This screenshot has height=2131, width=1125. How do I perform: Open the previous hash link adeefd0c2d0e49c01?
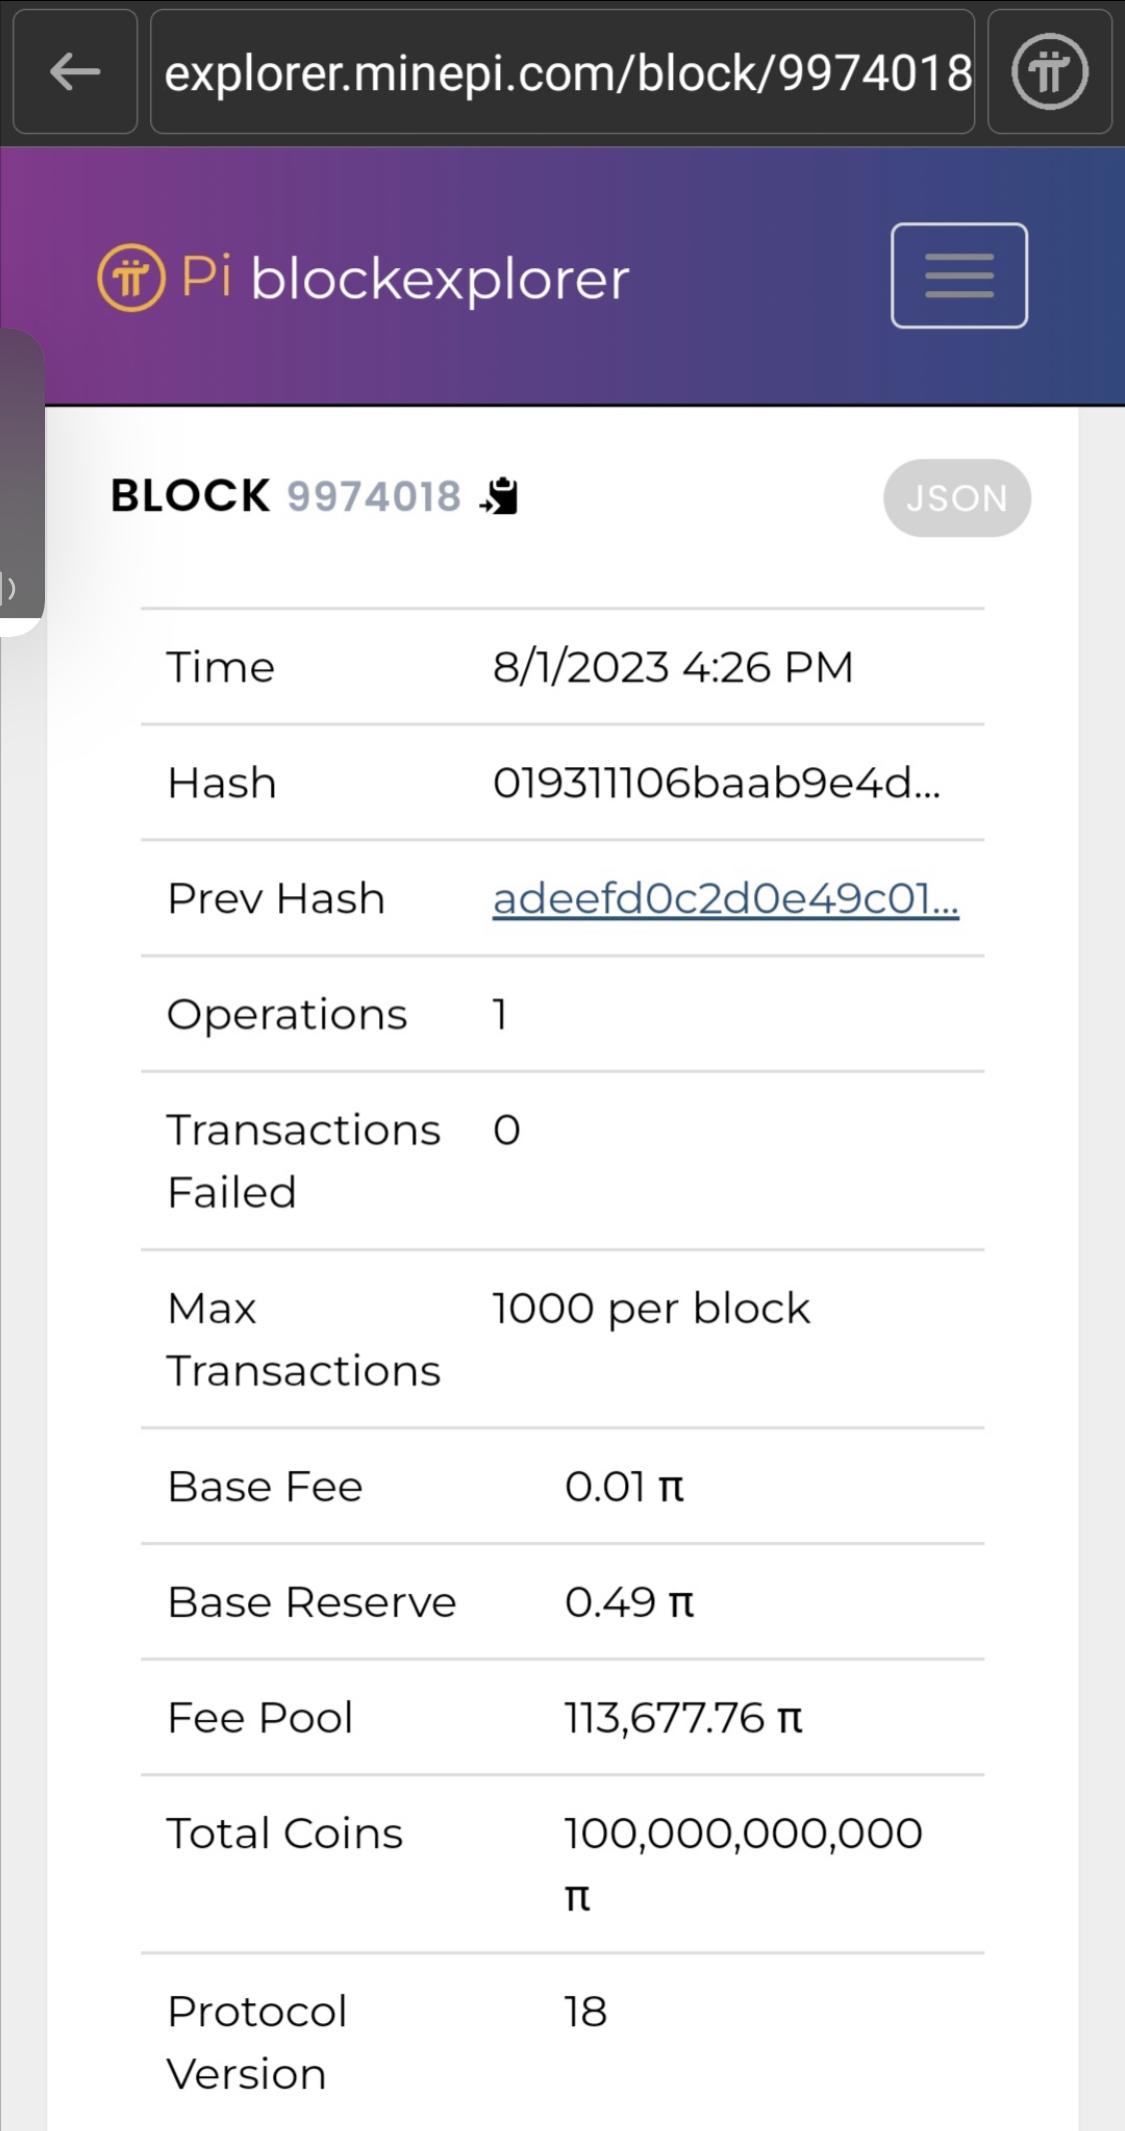(725, 898)
